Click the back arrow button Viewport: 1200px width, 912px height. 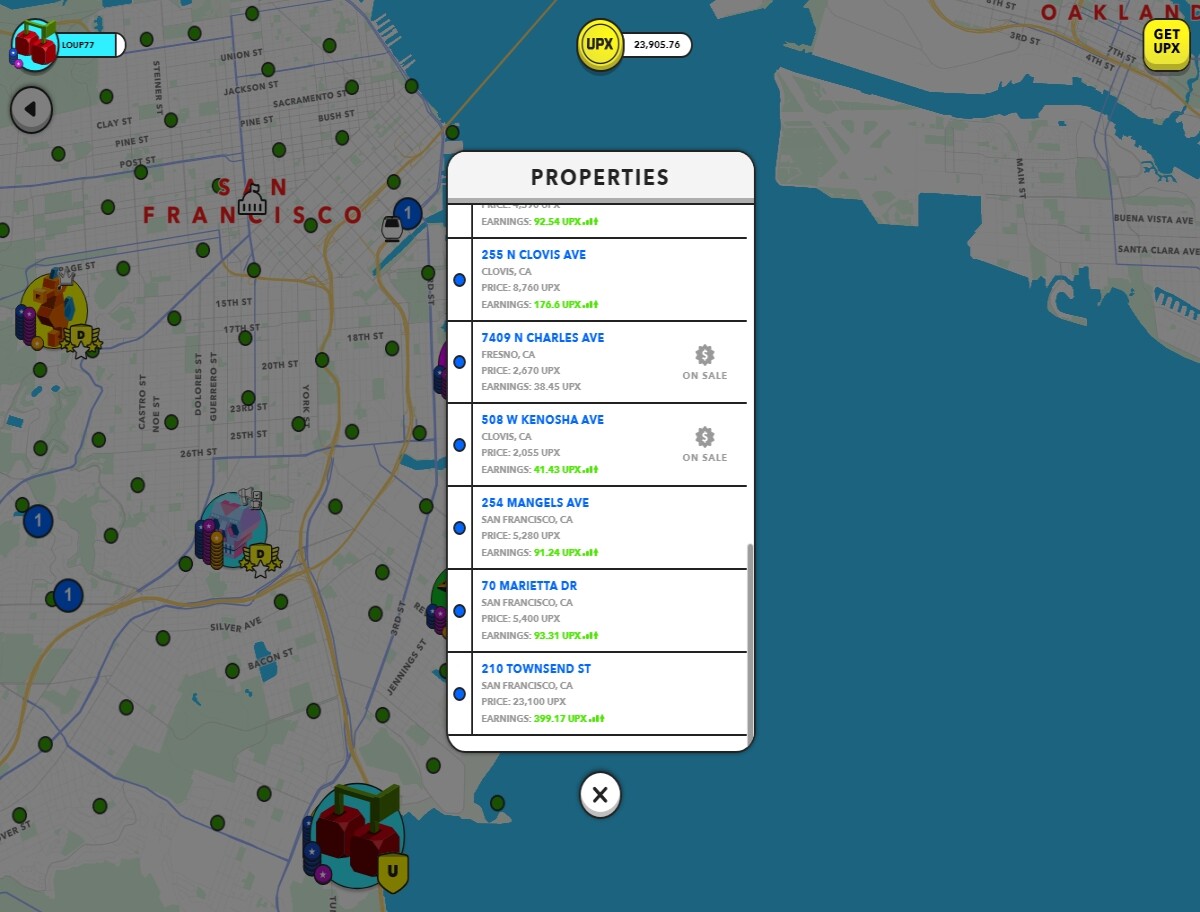(31, 109)
